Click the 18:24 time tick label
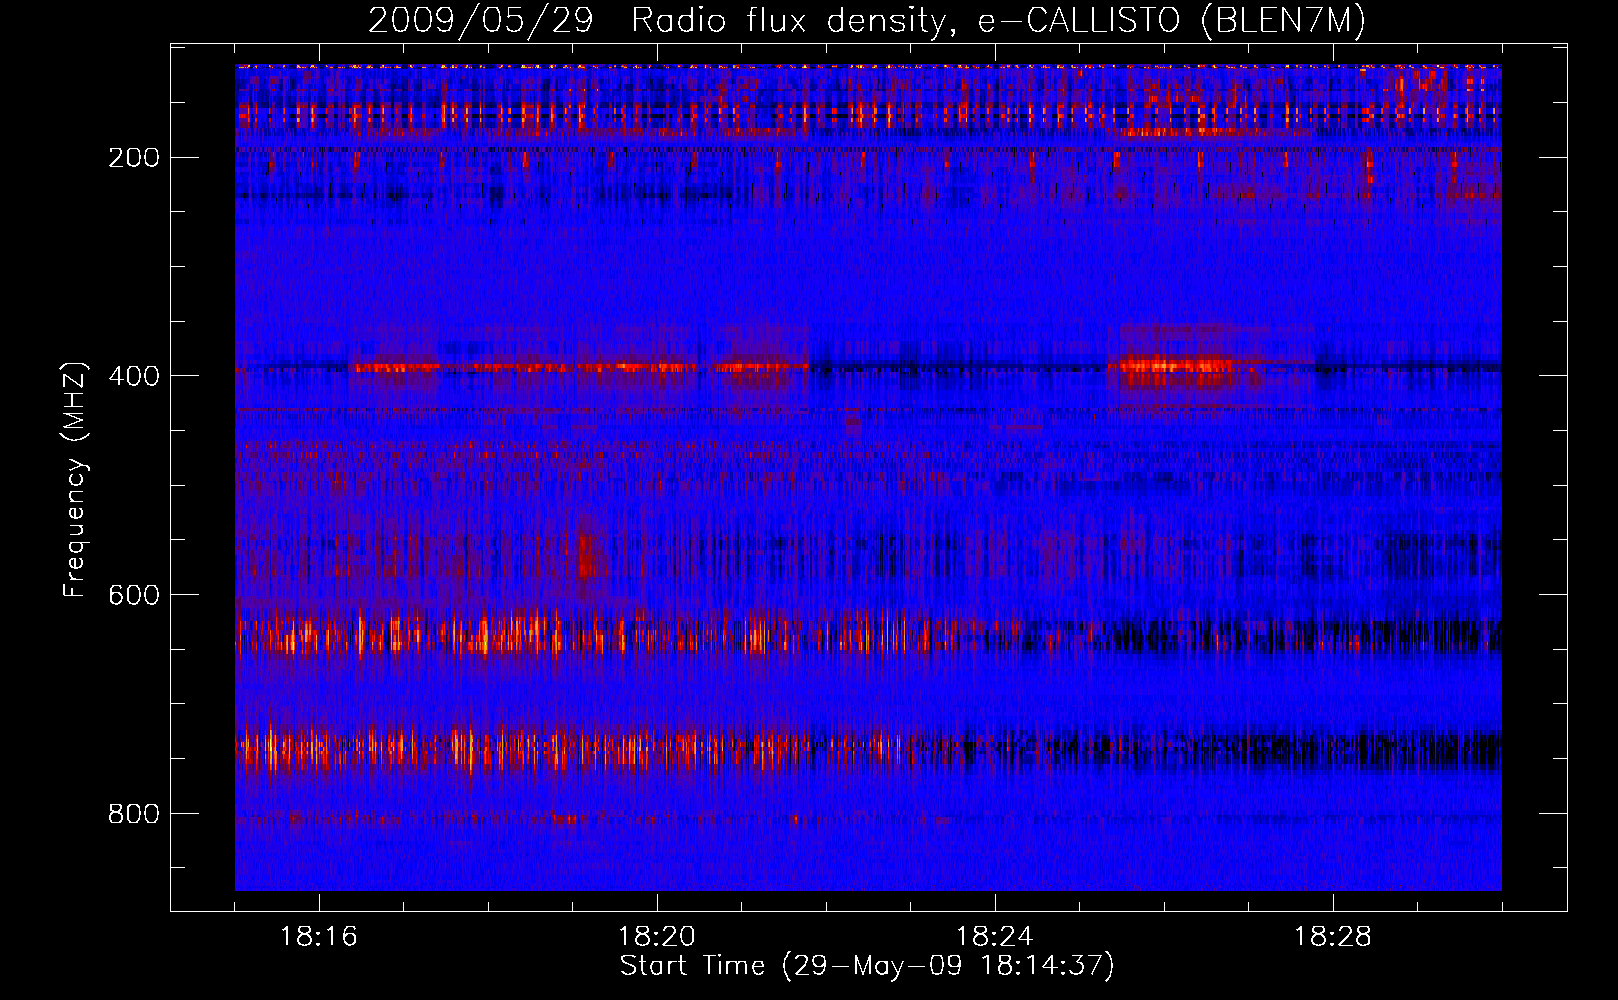This screenshot has height=1000, width=1618. click(x=995, y=937)
